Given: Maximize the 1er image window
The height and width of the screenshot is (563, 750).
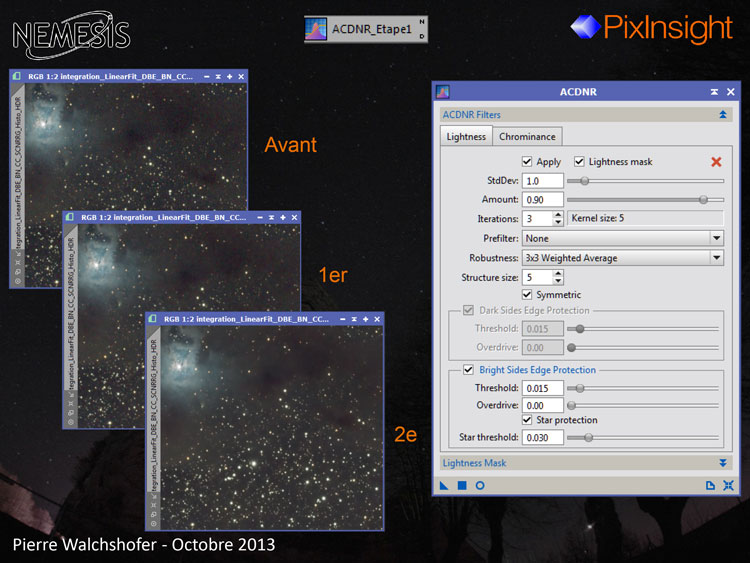Looking at the screenshot, I should (x=283, y=218).
